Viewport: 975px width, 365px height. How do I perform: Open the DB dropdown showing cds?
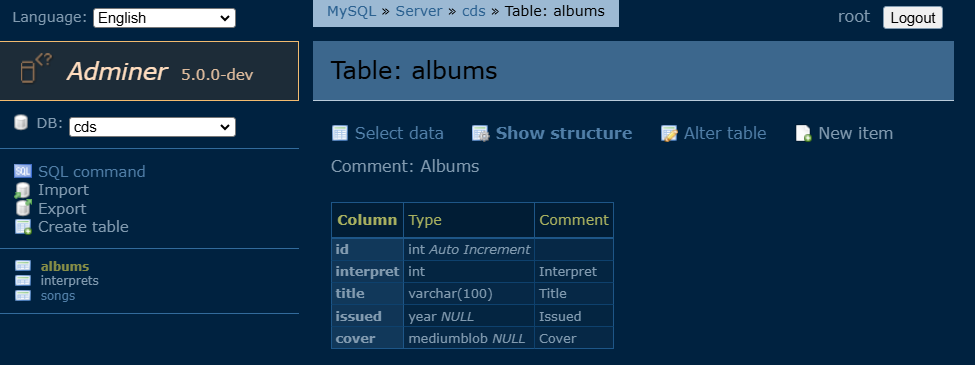tap(152, 127)
